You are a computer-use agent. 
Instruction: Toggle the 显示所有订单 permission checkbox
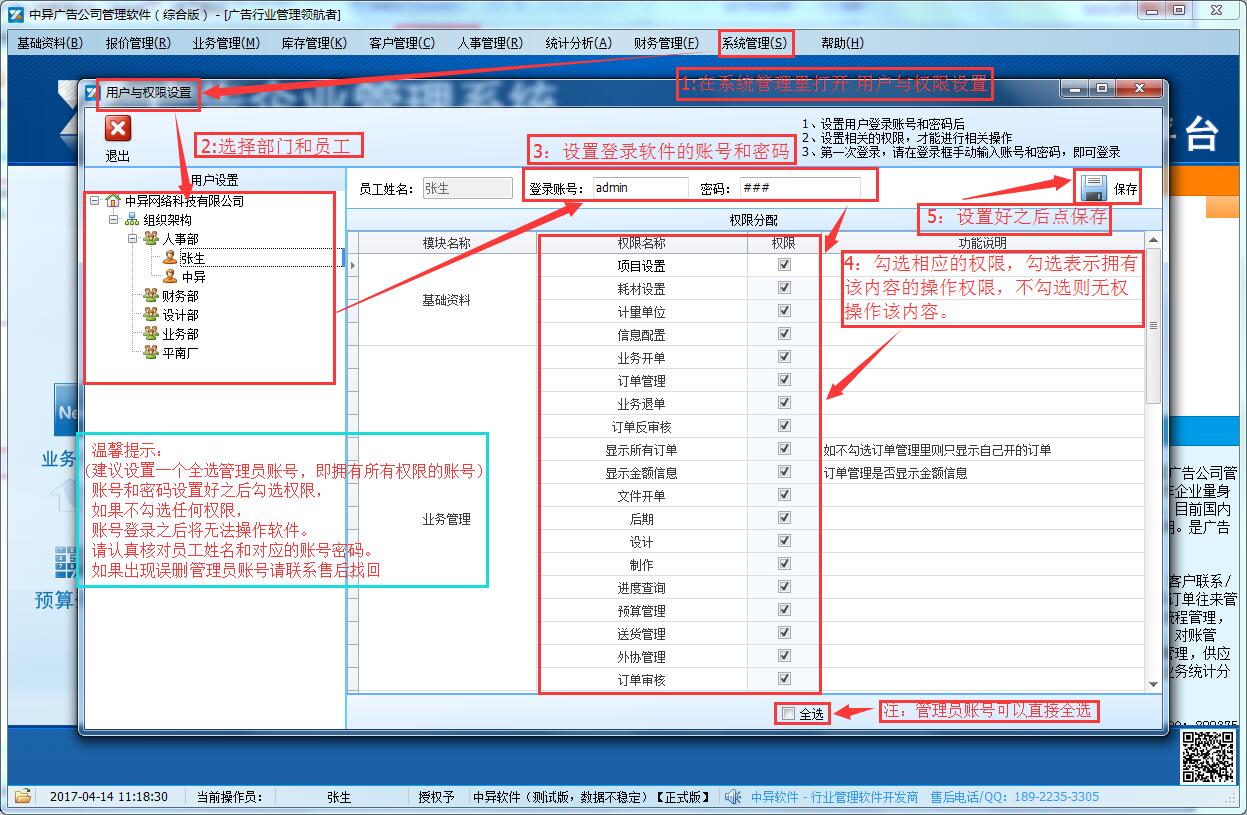tap(784, 449)
